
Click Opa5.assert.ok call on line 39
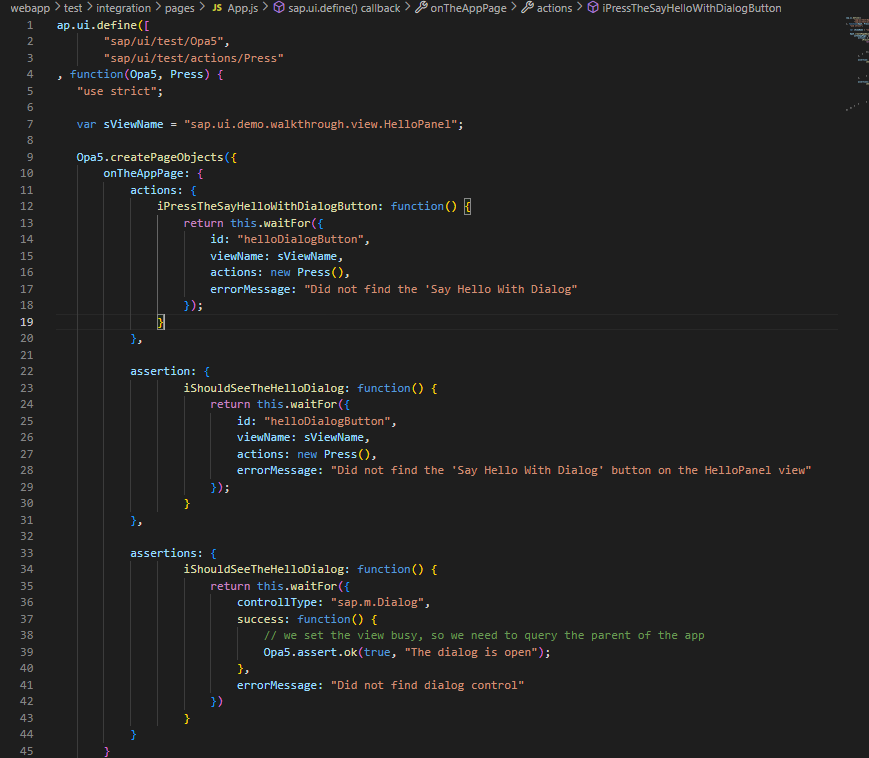click(310, 652)
